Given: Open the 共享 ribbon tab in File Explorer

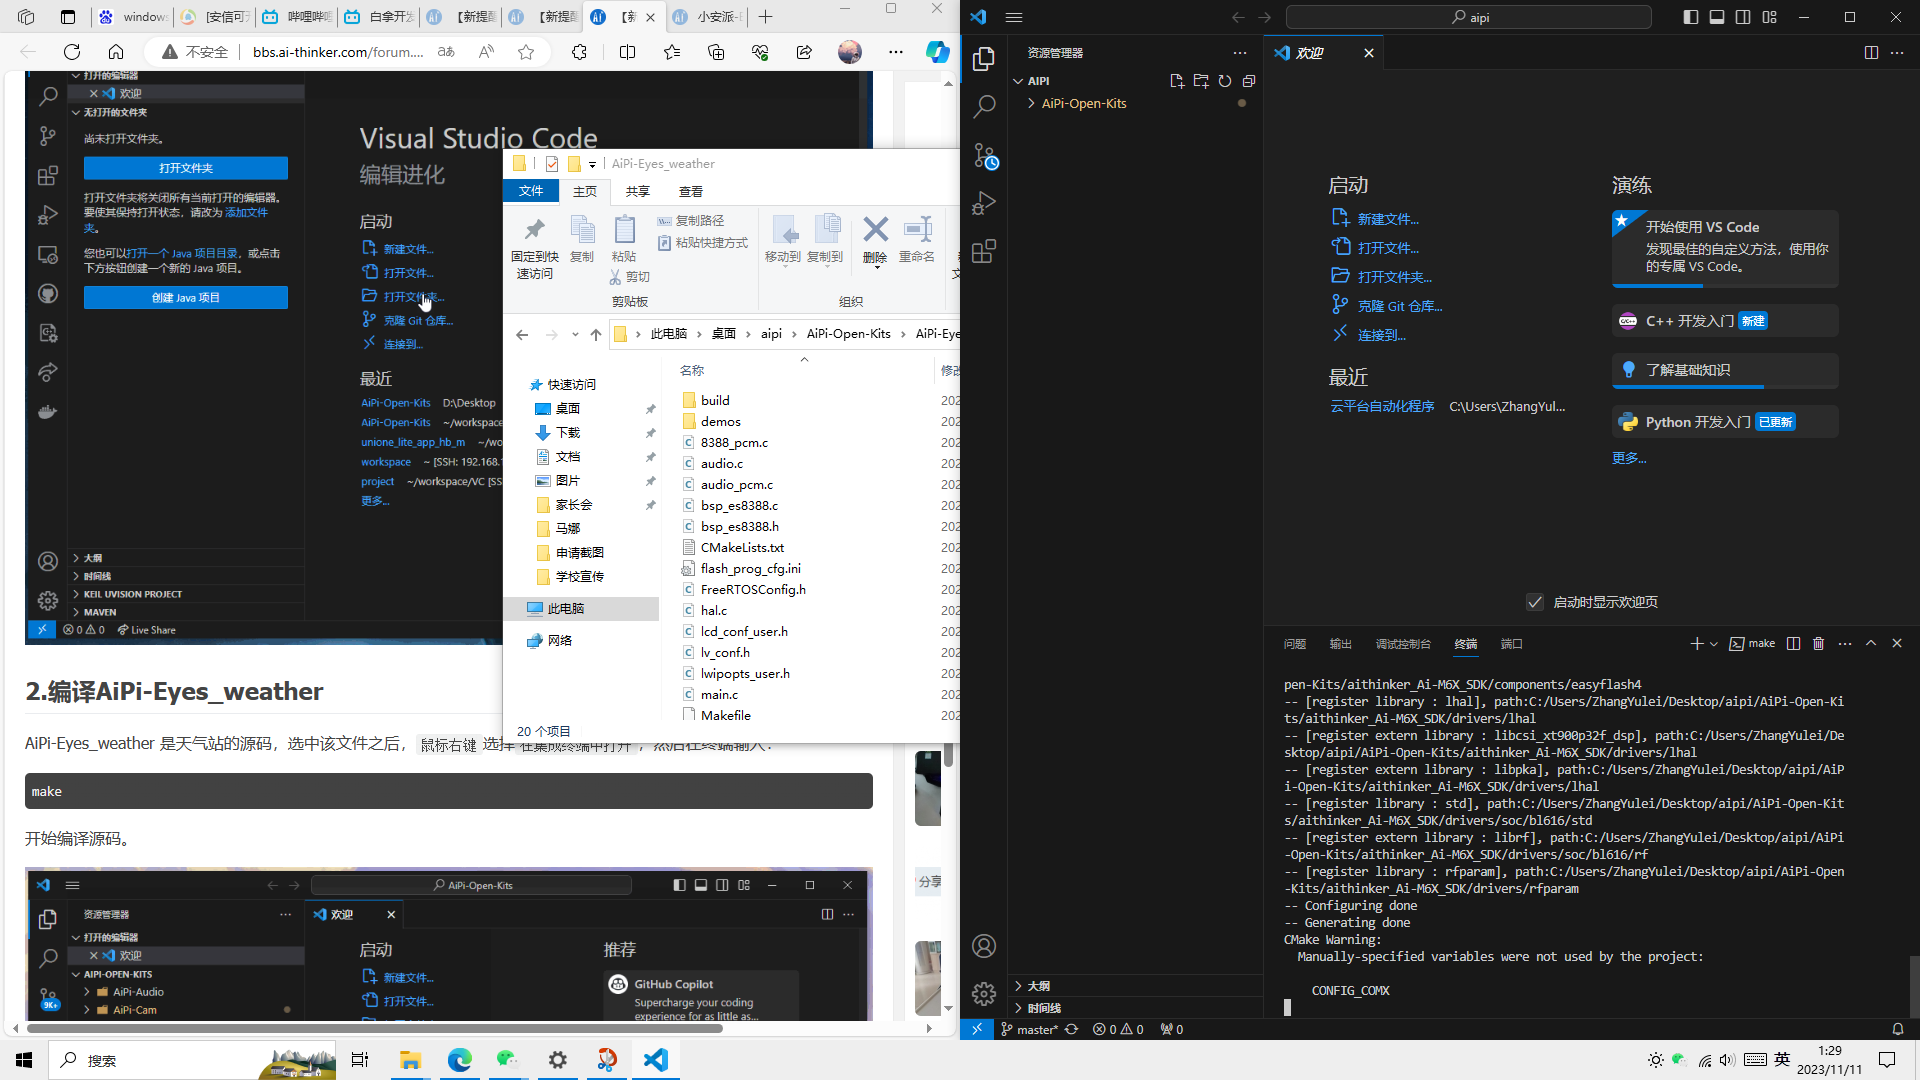Looking at the screenshot, I should coord(638,191).
